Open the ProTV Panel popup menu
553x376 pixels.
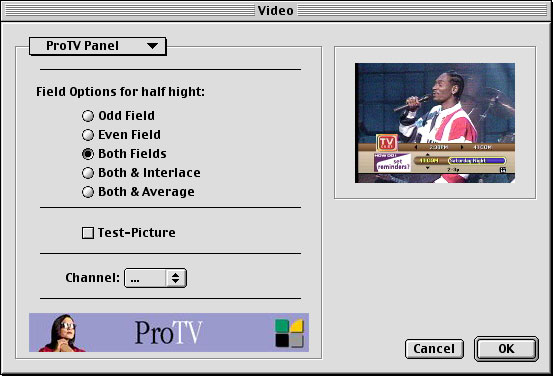pyautogui.click(x=98, y=46)
